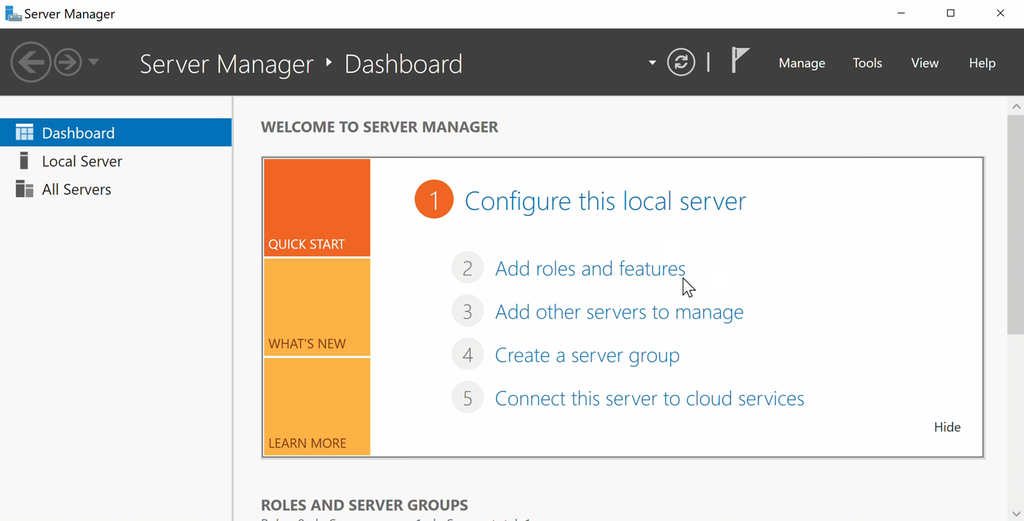The width and height of the screenshot is (1024, 521).
Task: Open the View menu
Action: point(924,63)
